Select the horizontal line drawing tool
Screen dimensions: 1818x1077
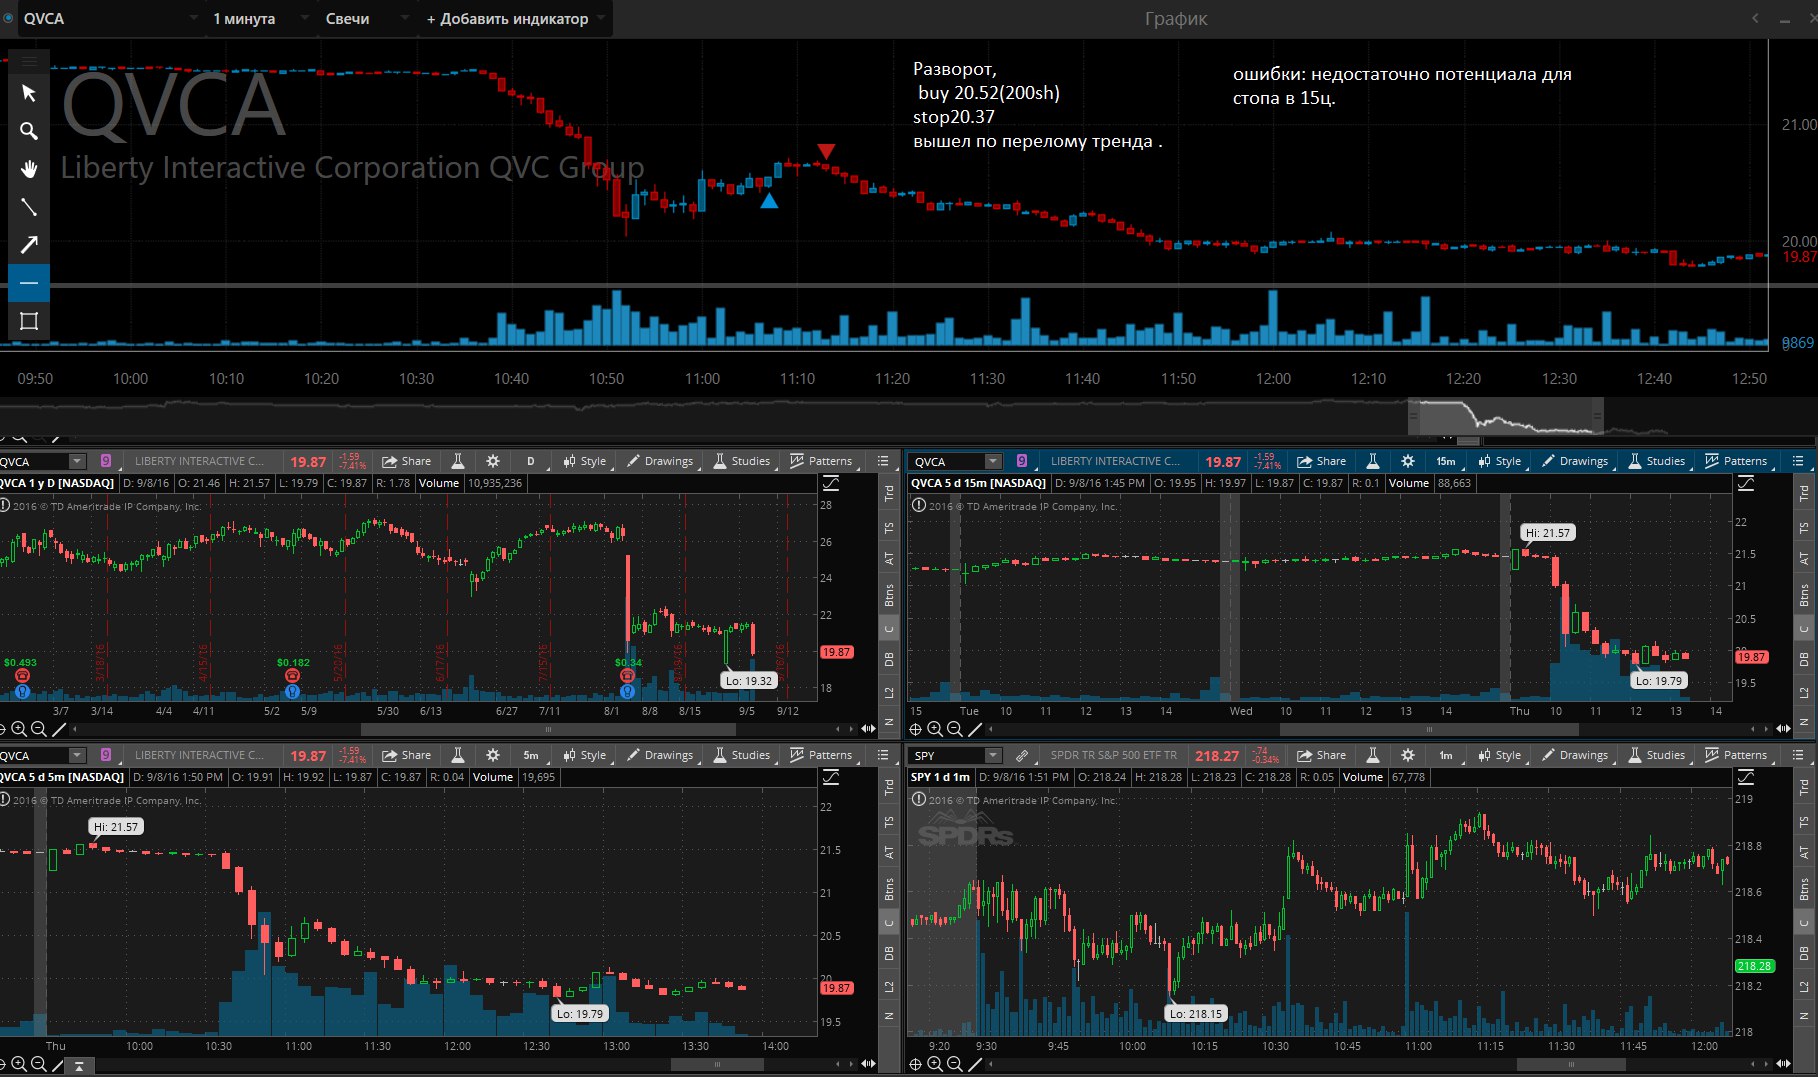29,283
